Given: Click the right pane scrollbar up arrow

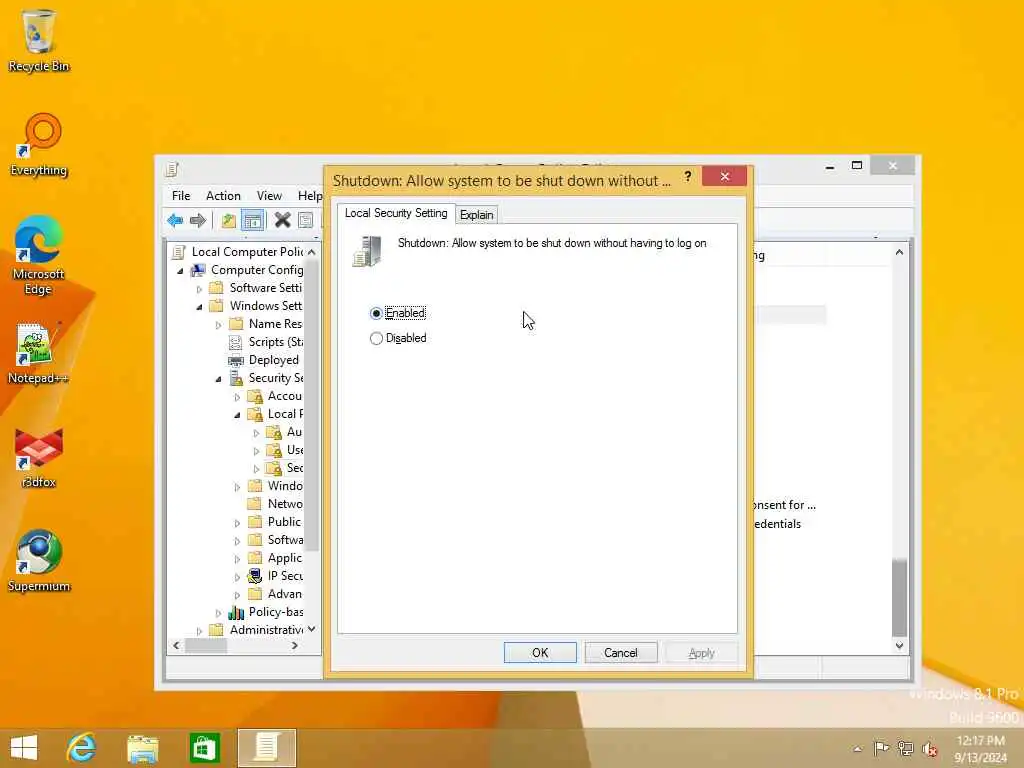Looking at the screenshot, I should tap(899, 252).
